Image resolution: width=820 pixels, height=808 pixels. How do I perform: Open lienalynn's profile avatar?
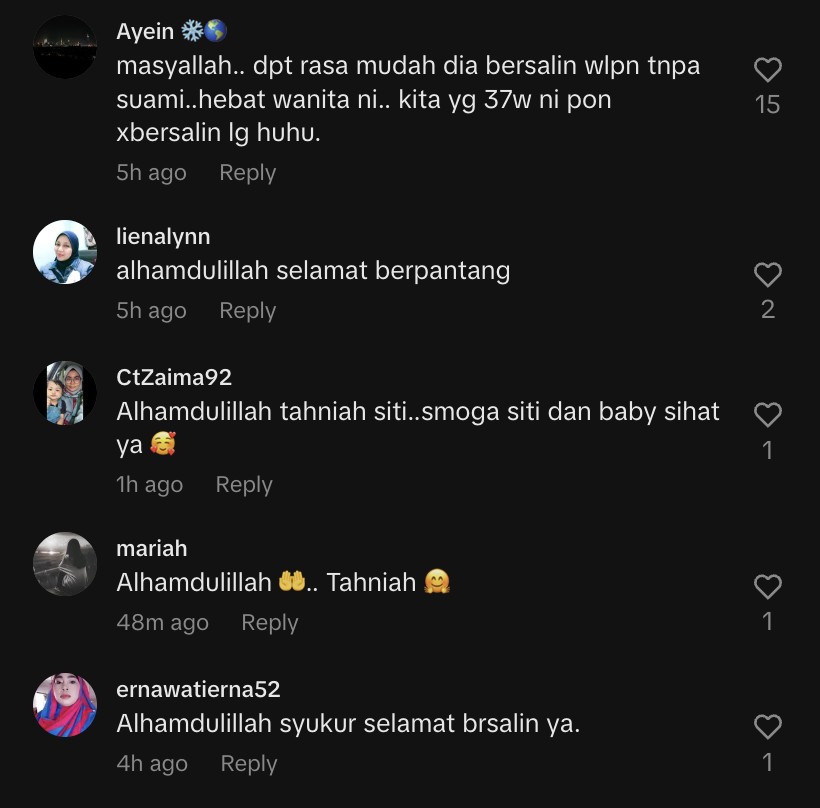tap(65, 252)
